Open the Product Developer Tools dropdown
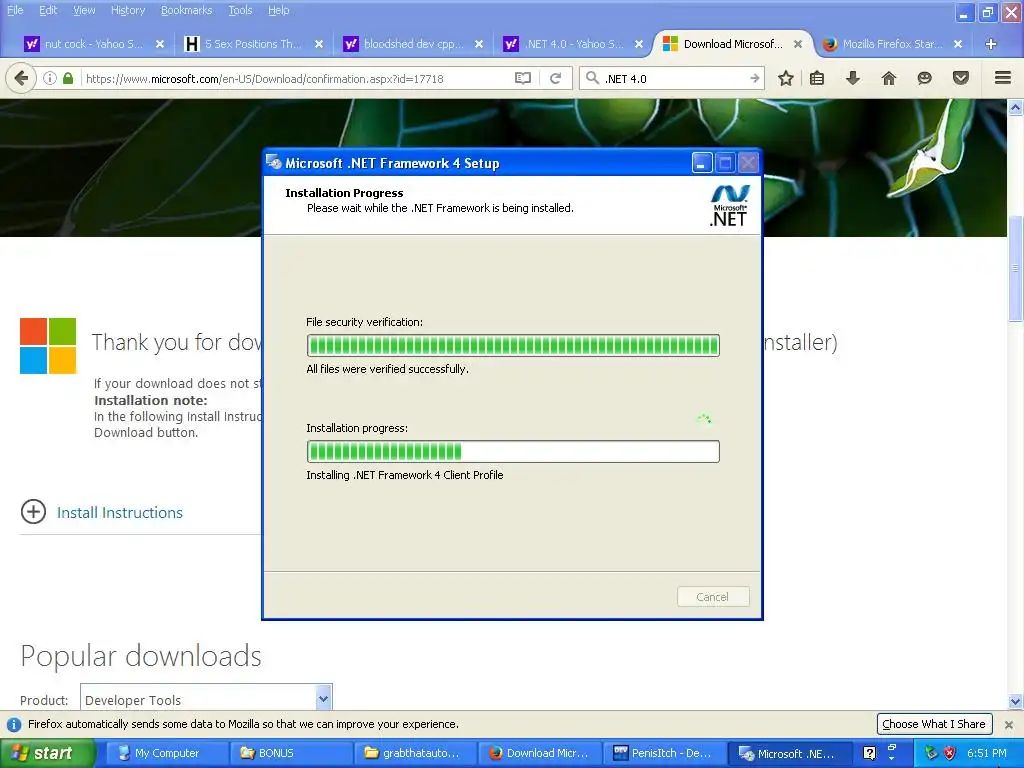The height and width of the screenshot is (768, 1024). click(x=206, y=698)
